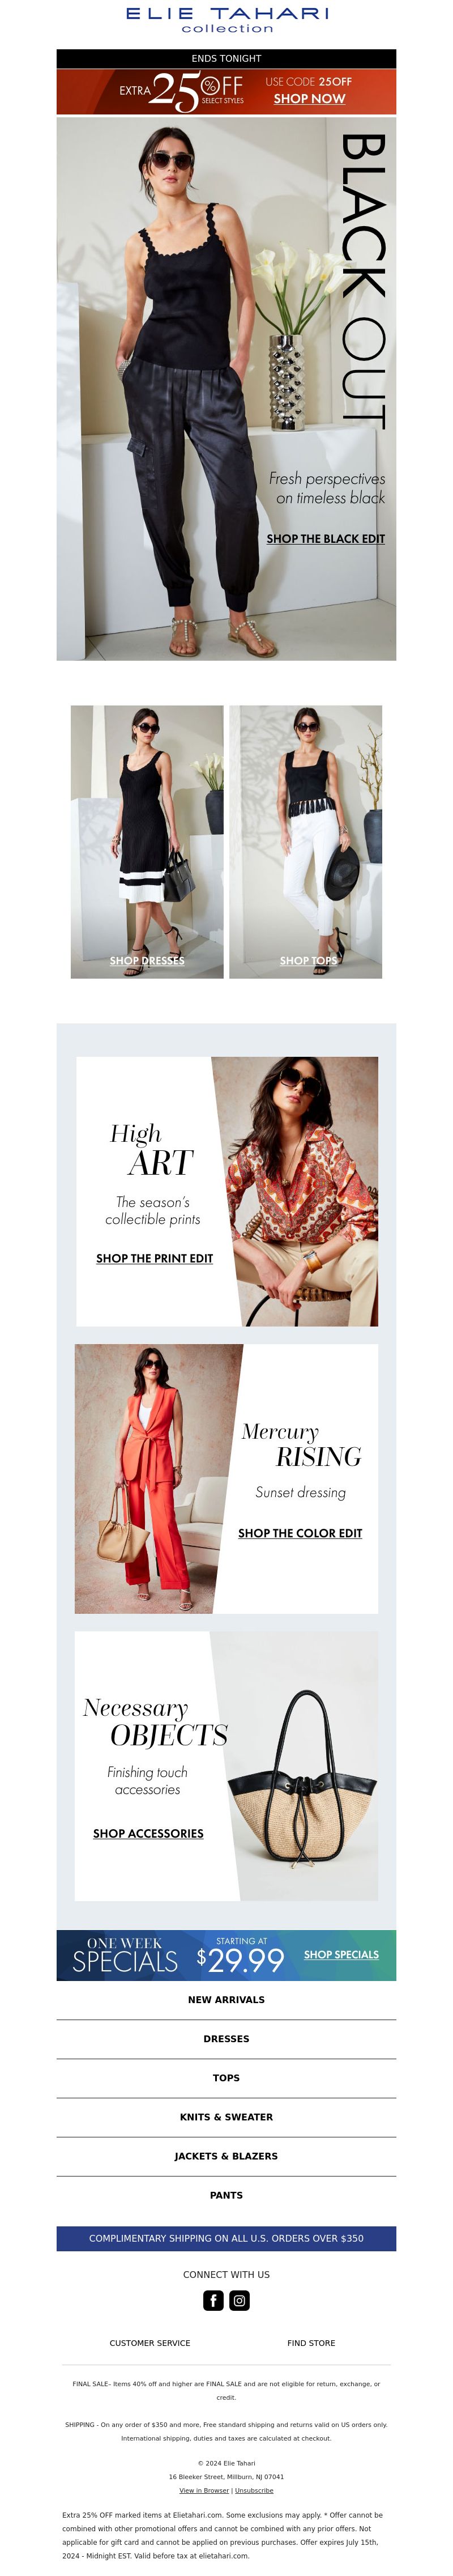
Task: Select the PANTS menu item
Action: click(226, 2195)
